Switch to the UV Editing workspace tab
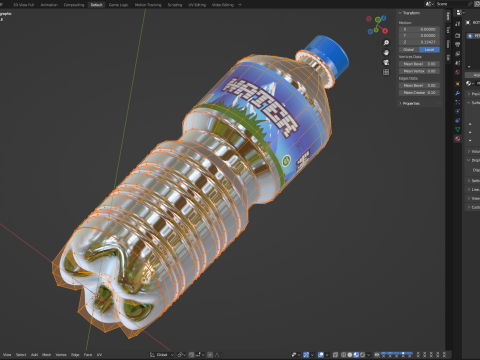This screenshot has width=480, height=360. click(197, 5)
